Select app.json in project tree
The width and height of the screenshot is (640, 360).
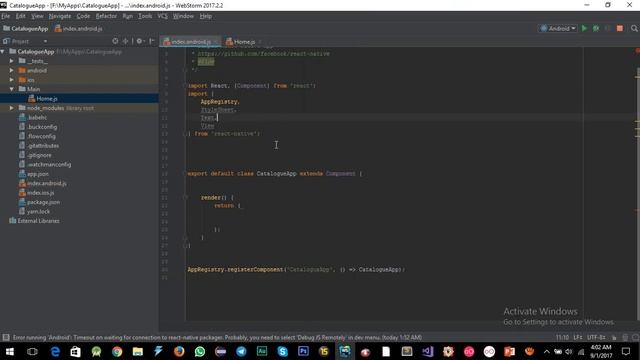(x=38, y=174)
